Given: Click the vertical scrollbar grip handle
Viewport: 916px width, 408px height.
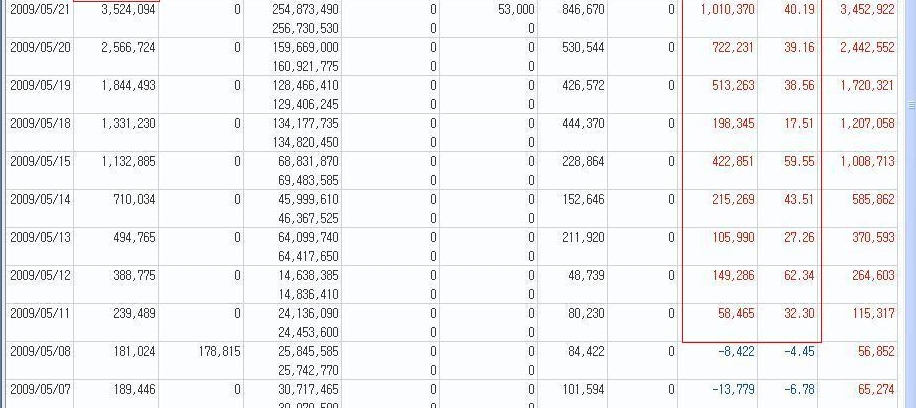Looking at the screenshot, I should click(911, 105).
